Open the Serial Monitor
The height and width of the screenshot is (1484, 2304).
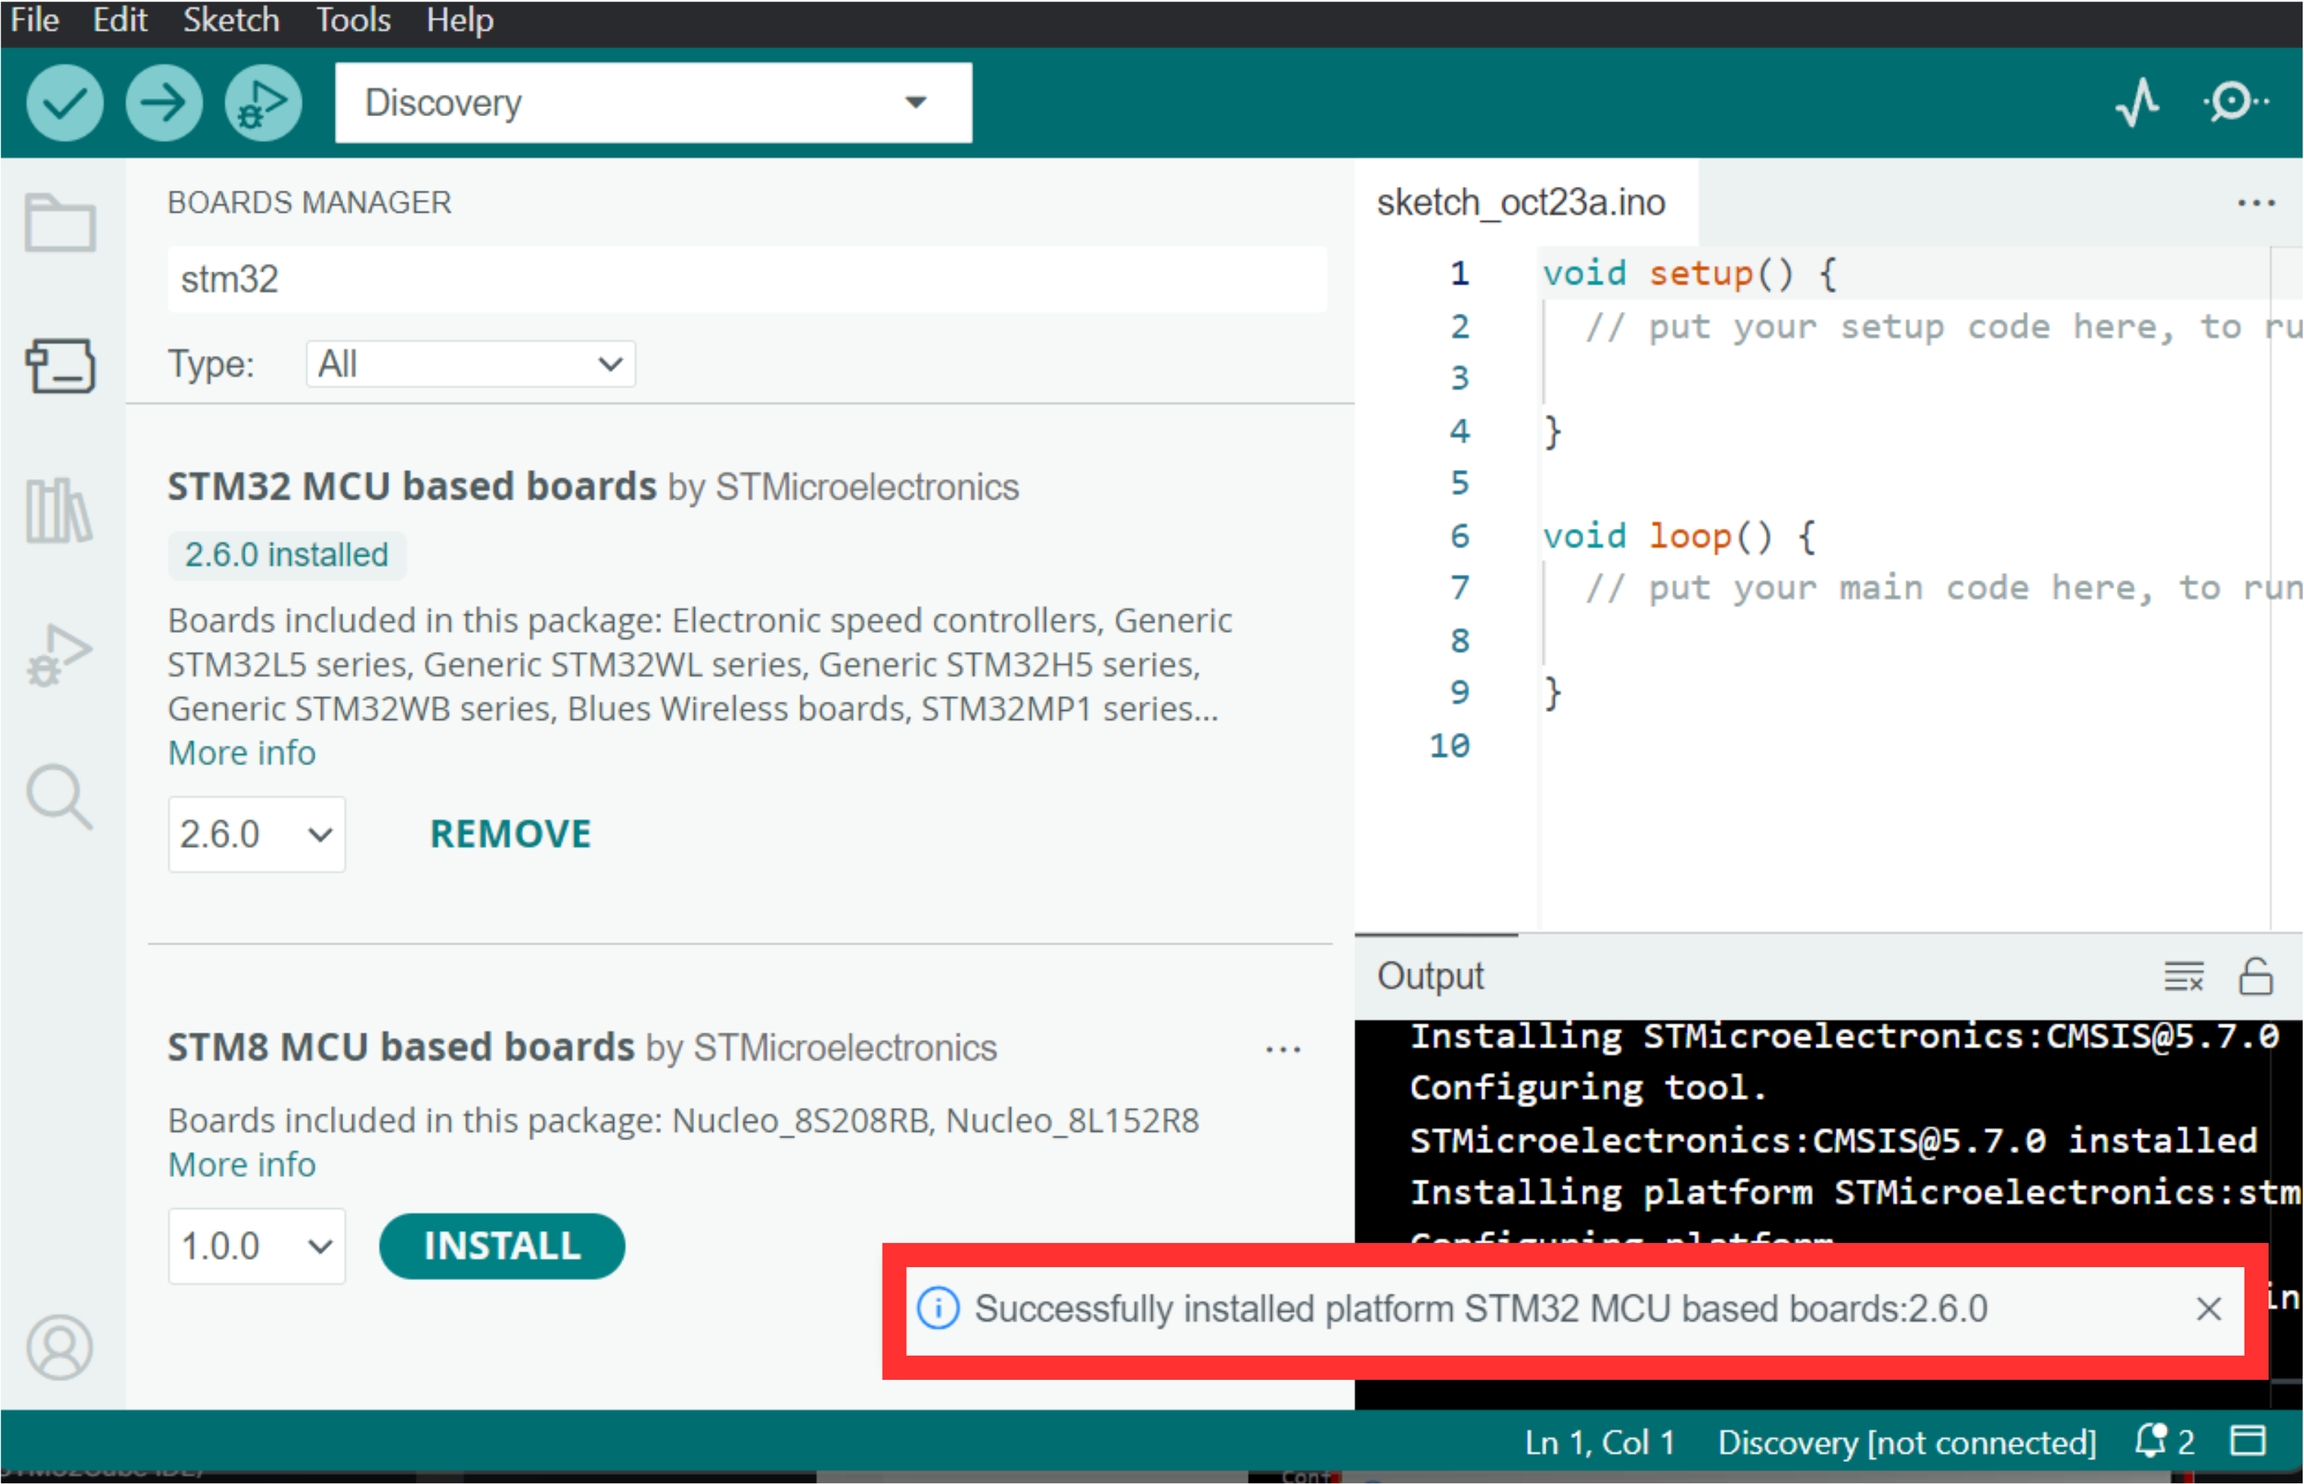coord(2235,102)
